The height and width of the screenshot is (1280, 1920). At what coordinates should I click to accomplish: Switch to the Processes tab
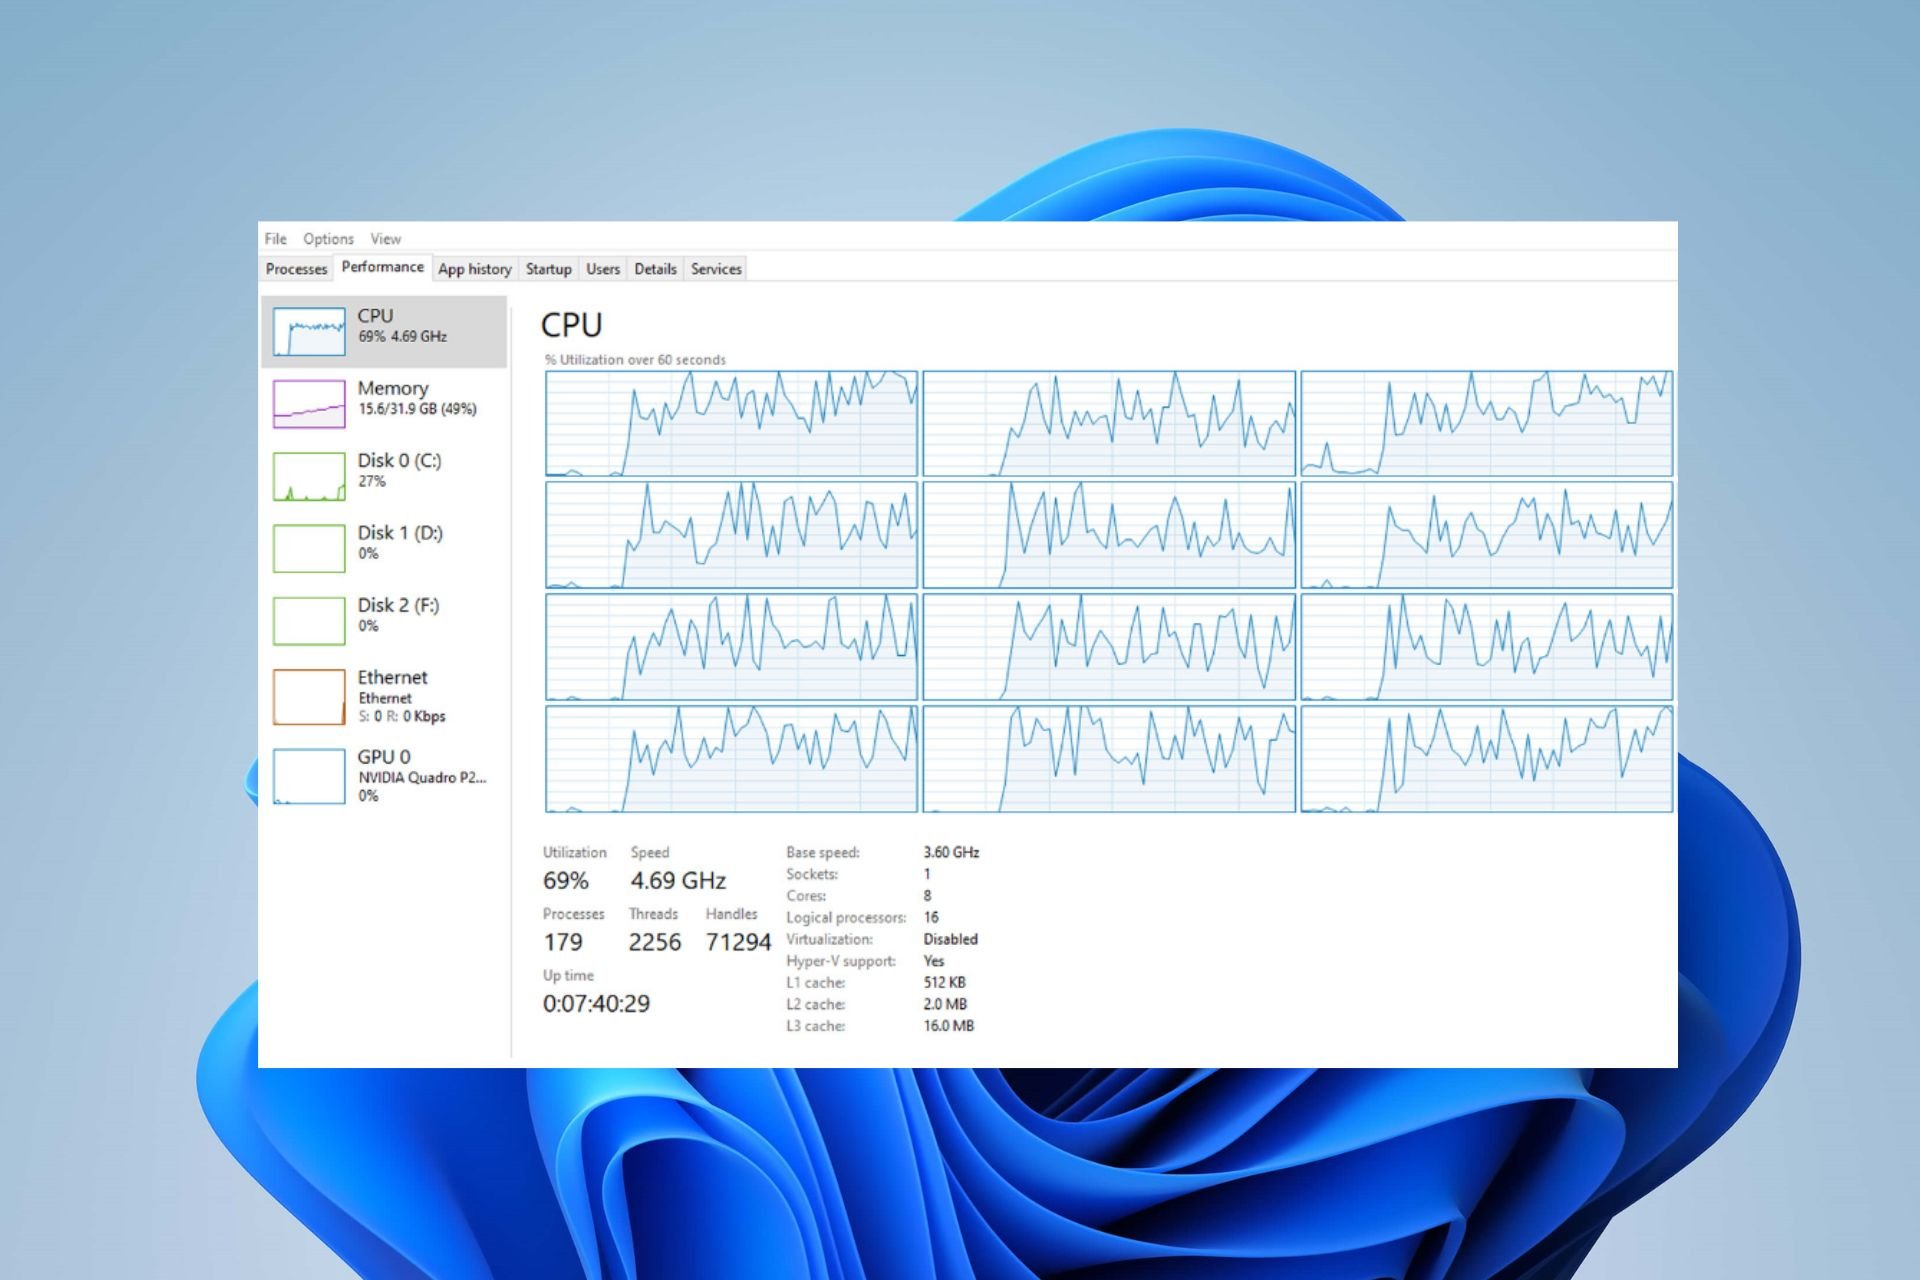[296, 268]
